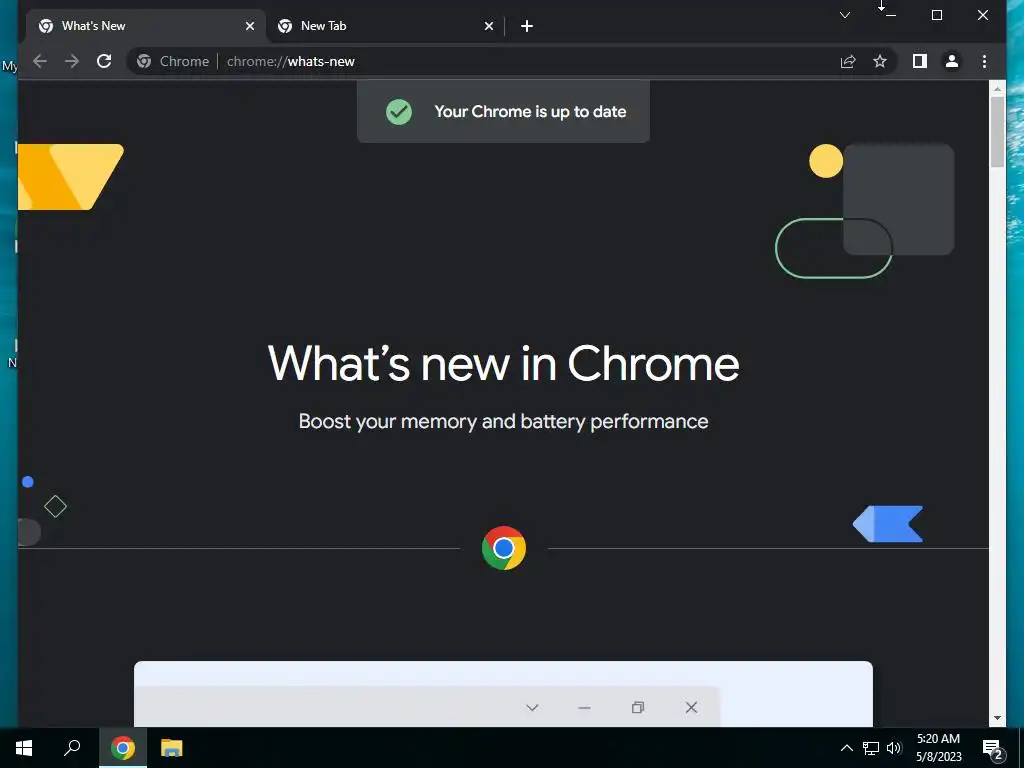Click the green checkmark update icon
Image resolution: width=1024 pixels, height=768 pixels.
pyautogui.click(x=398, y=112)
